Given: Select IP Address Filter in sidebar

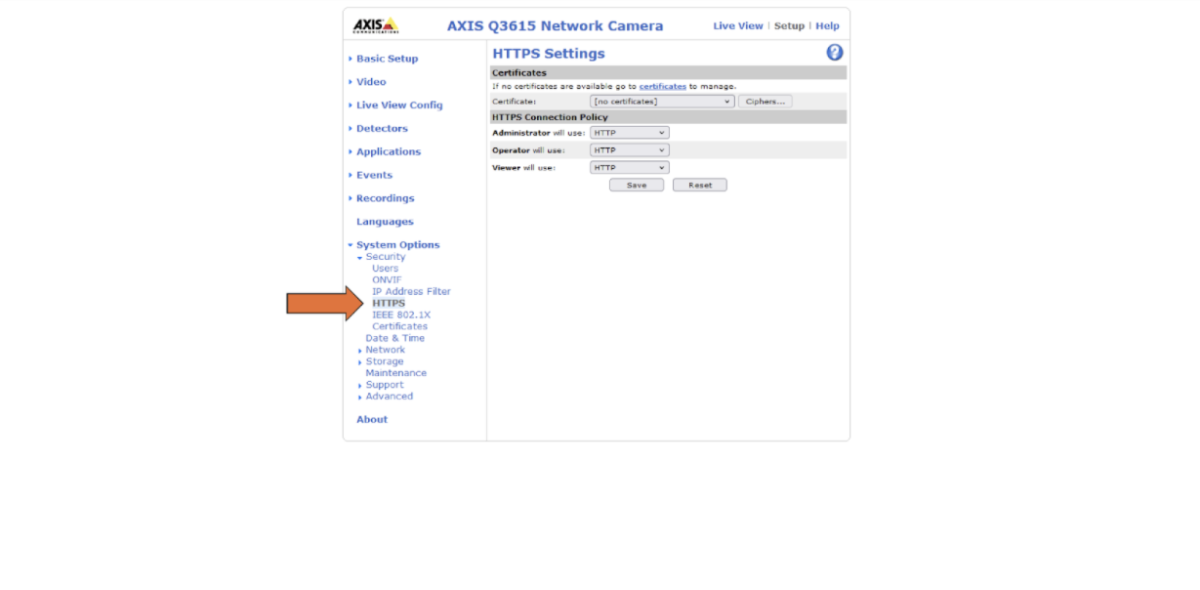Looking at the screenshot, I should tap(411, 292).
